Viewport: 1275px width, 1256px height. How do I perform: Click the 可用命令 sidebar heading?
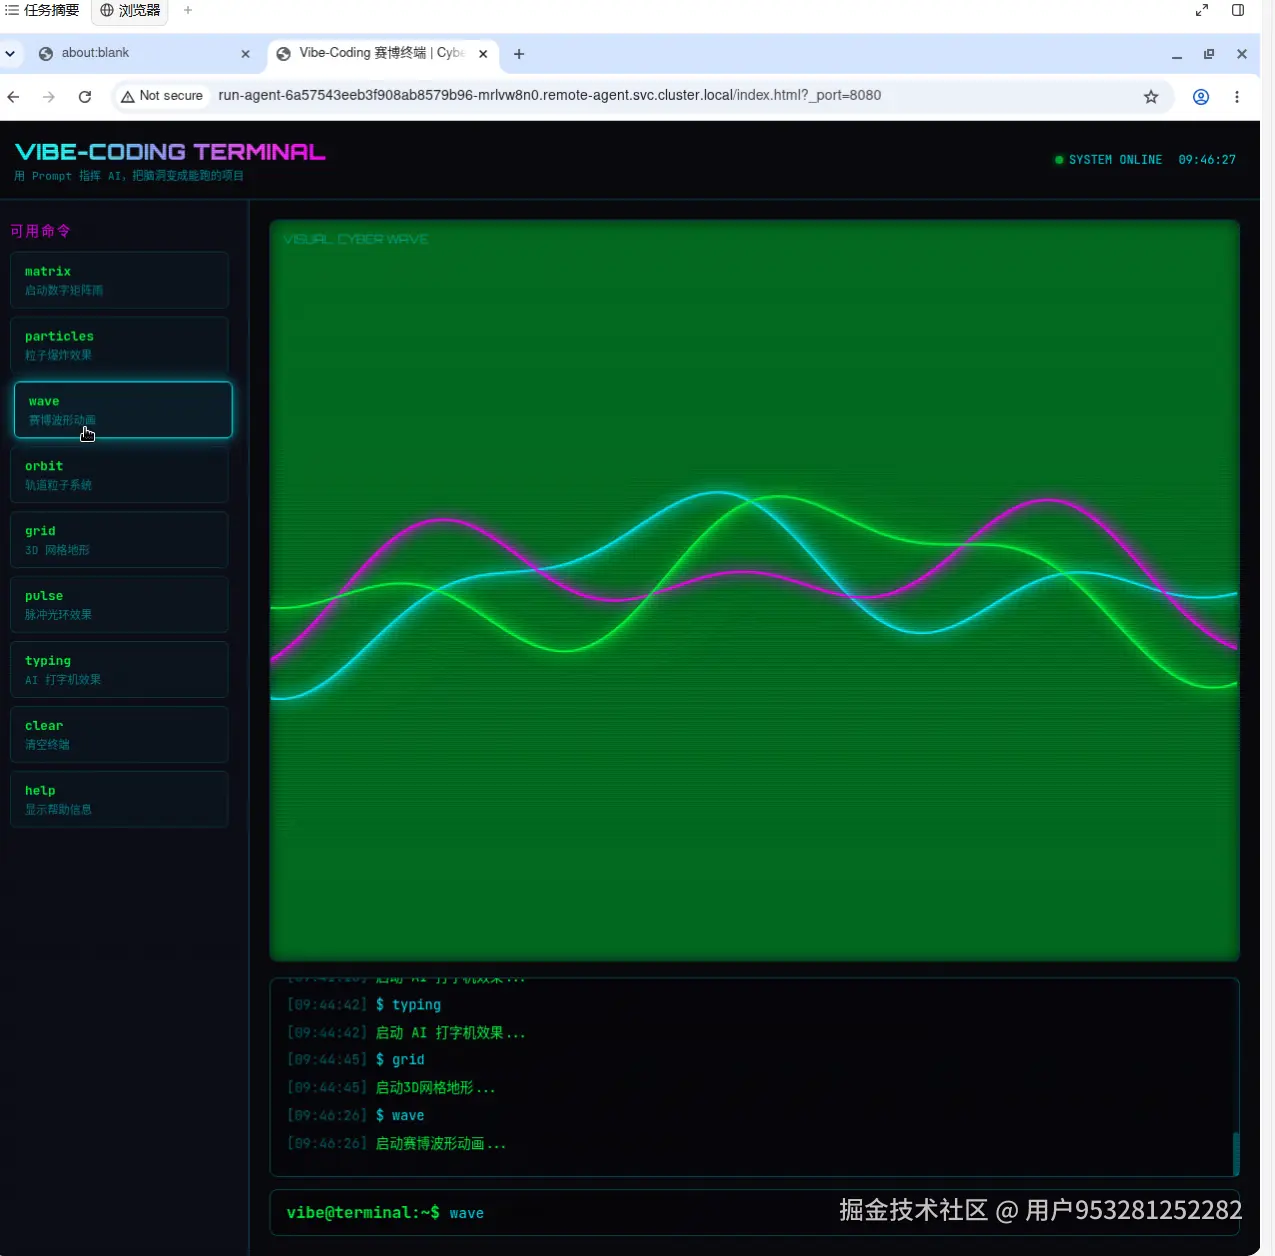[40, 231]
